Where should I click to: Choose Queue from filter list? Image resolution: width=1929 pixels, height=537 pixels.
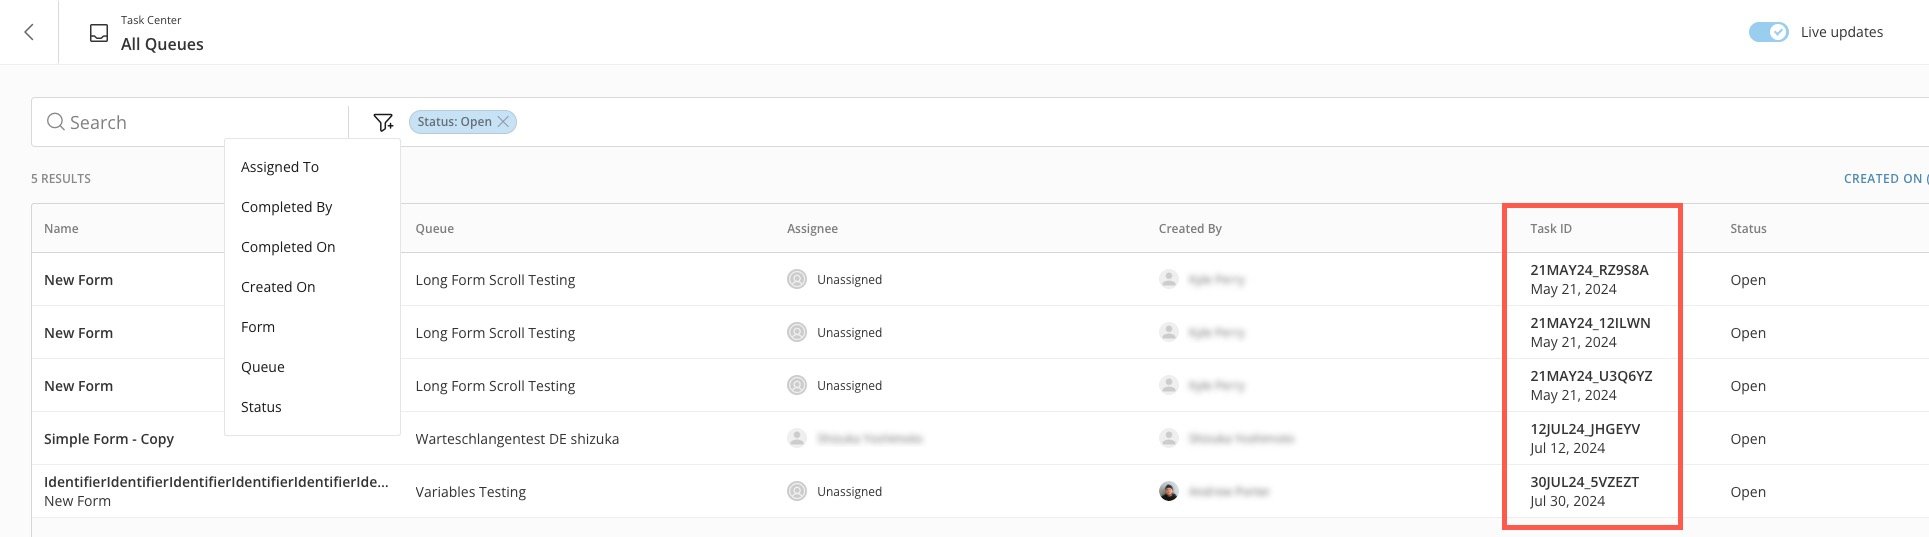point(263,367)
